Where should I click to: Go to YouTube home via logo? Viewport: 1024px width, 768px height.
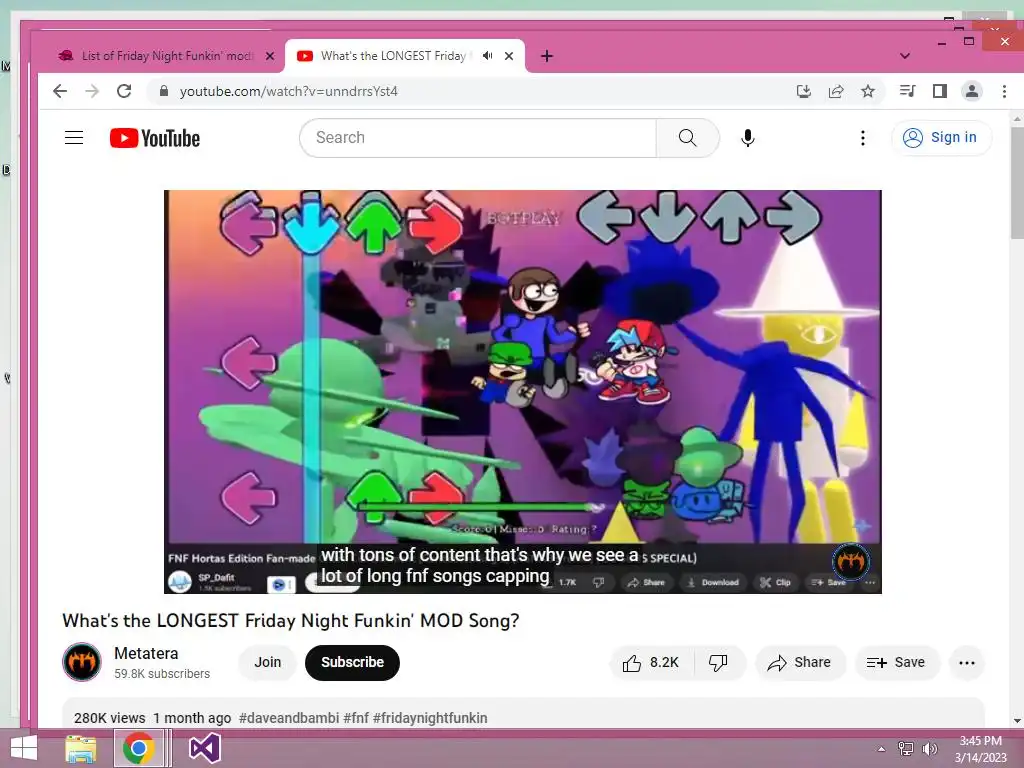tap(155, 138)
